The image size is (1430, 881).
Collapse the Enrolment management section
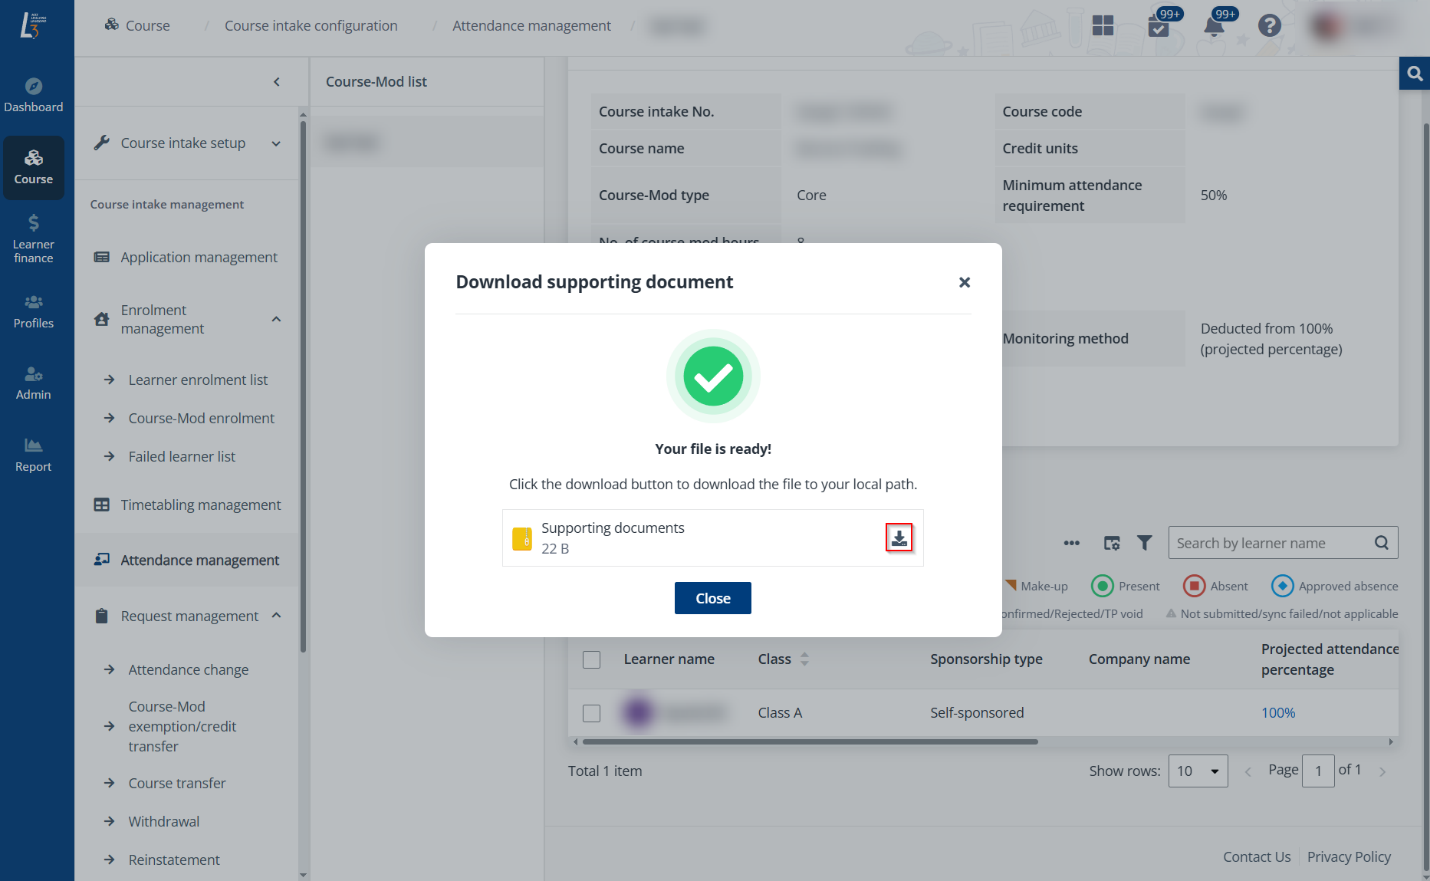point(276,319)
